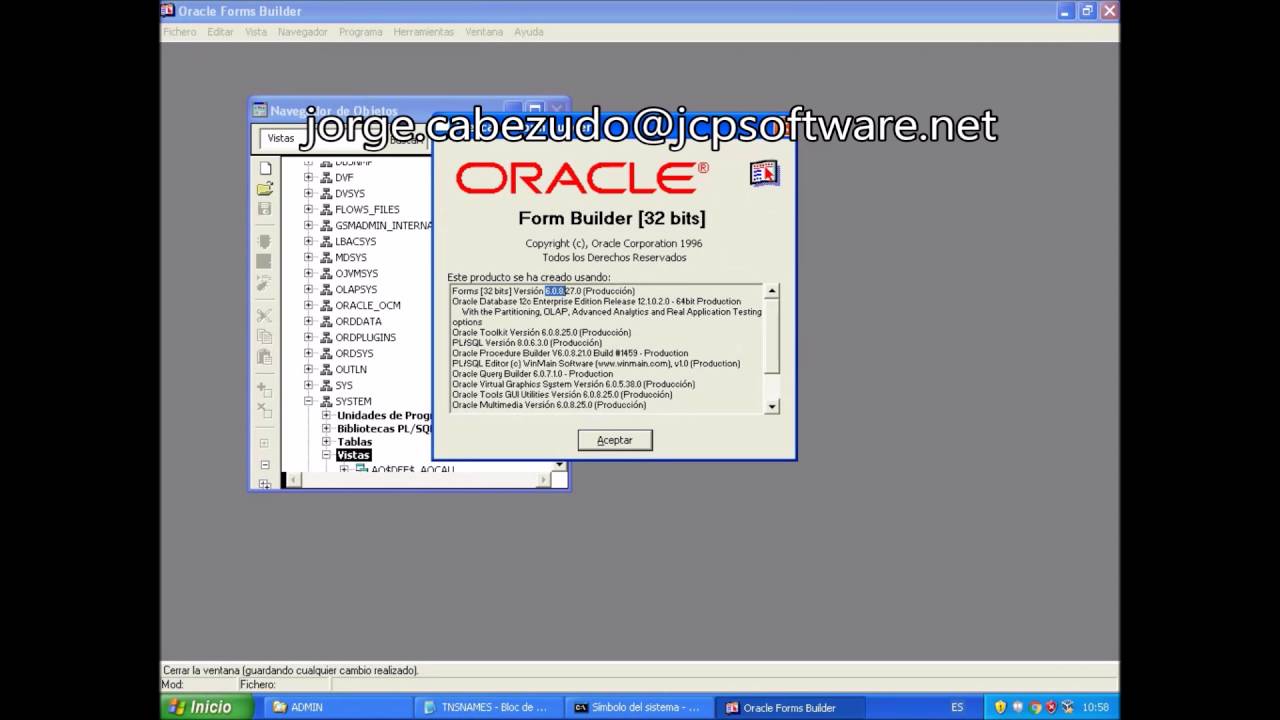Select the SYS schema in the tree
Screen dimensions: 1280x720
(x=344, y=385)
